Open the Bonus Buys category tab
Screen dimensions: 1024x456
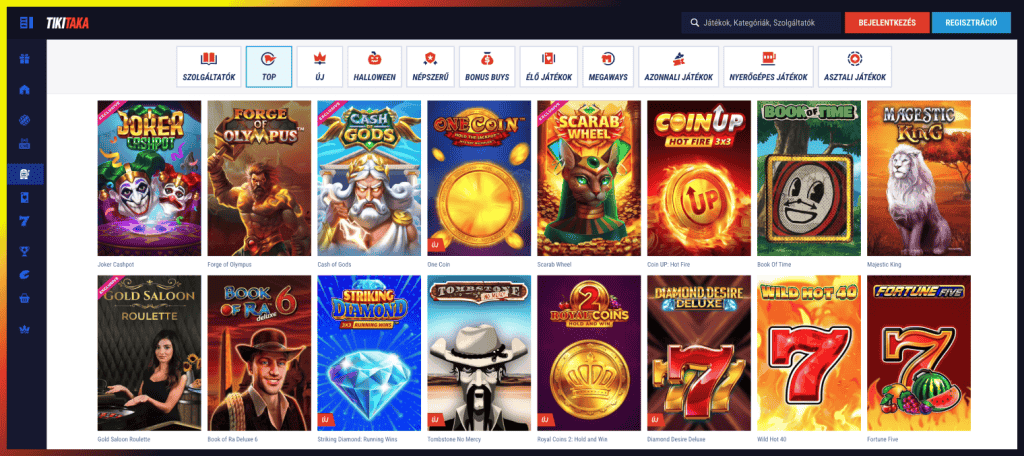pos(487,67)
